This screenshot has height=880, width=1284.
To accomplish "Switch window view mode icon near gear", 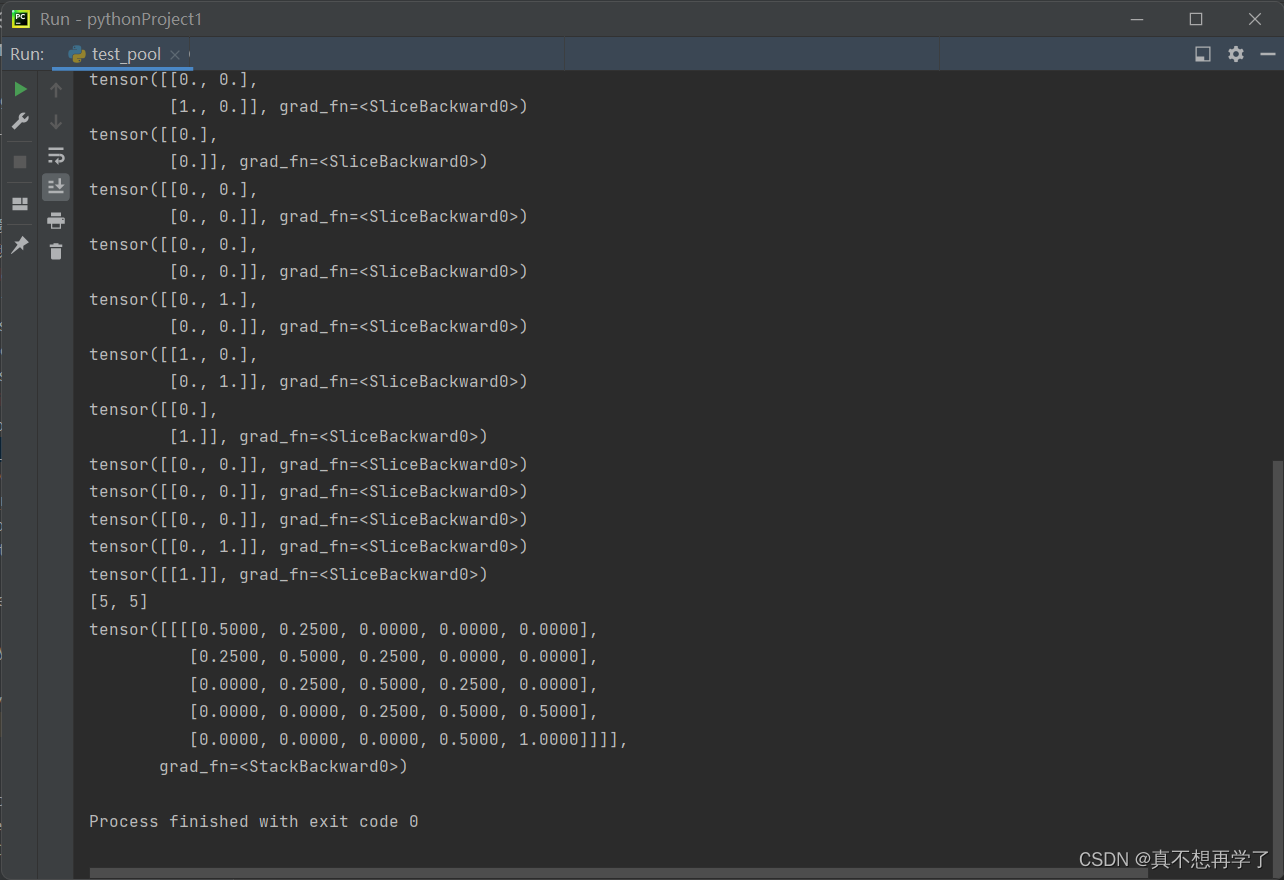I will pyautogui.click(x=1203, y=54).
